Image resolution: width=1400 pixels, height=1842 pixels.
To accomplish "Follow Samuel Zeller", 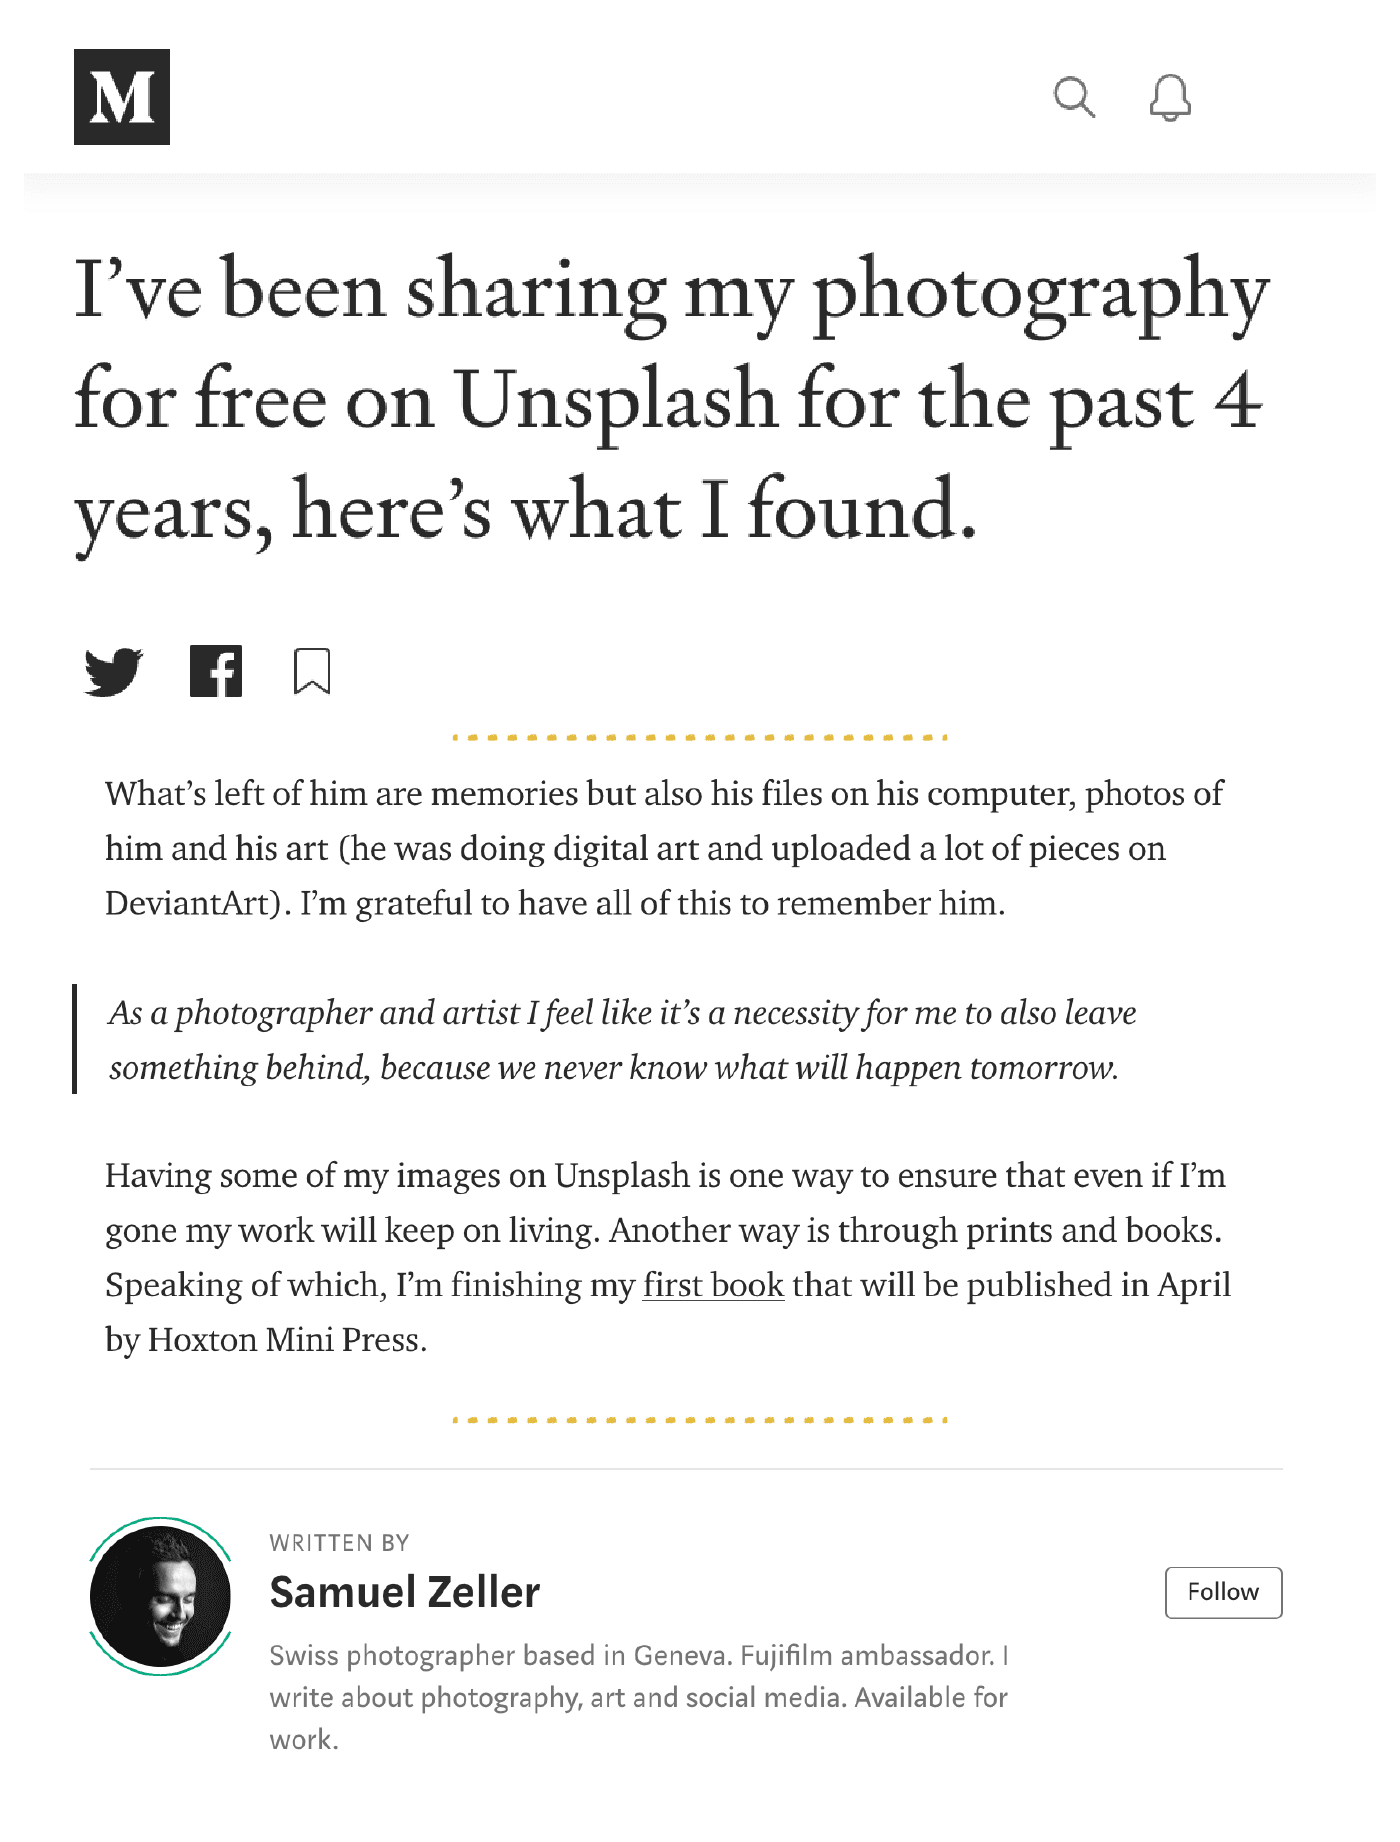I will click(x=1223, y=1592).
